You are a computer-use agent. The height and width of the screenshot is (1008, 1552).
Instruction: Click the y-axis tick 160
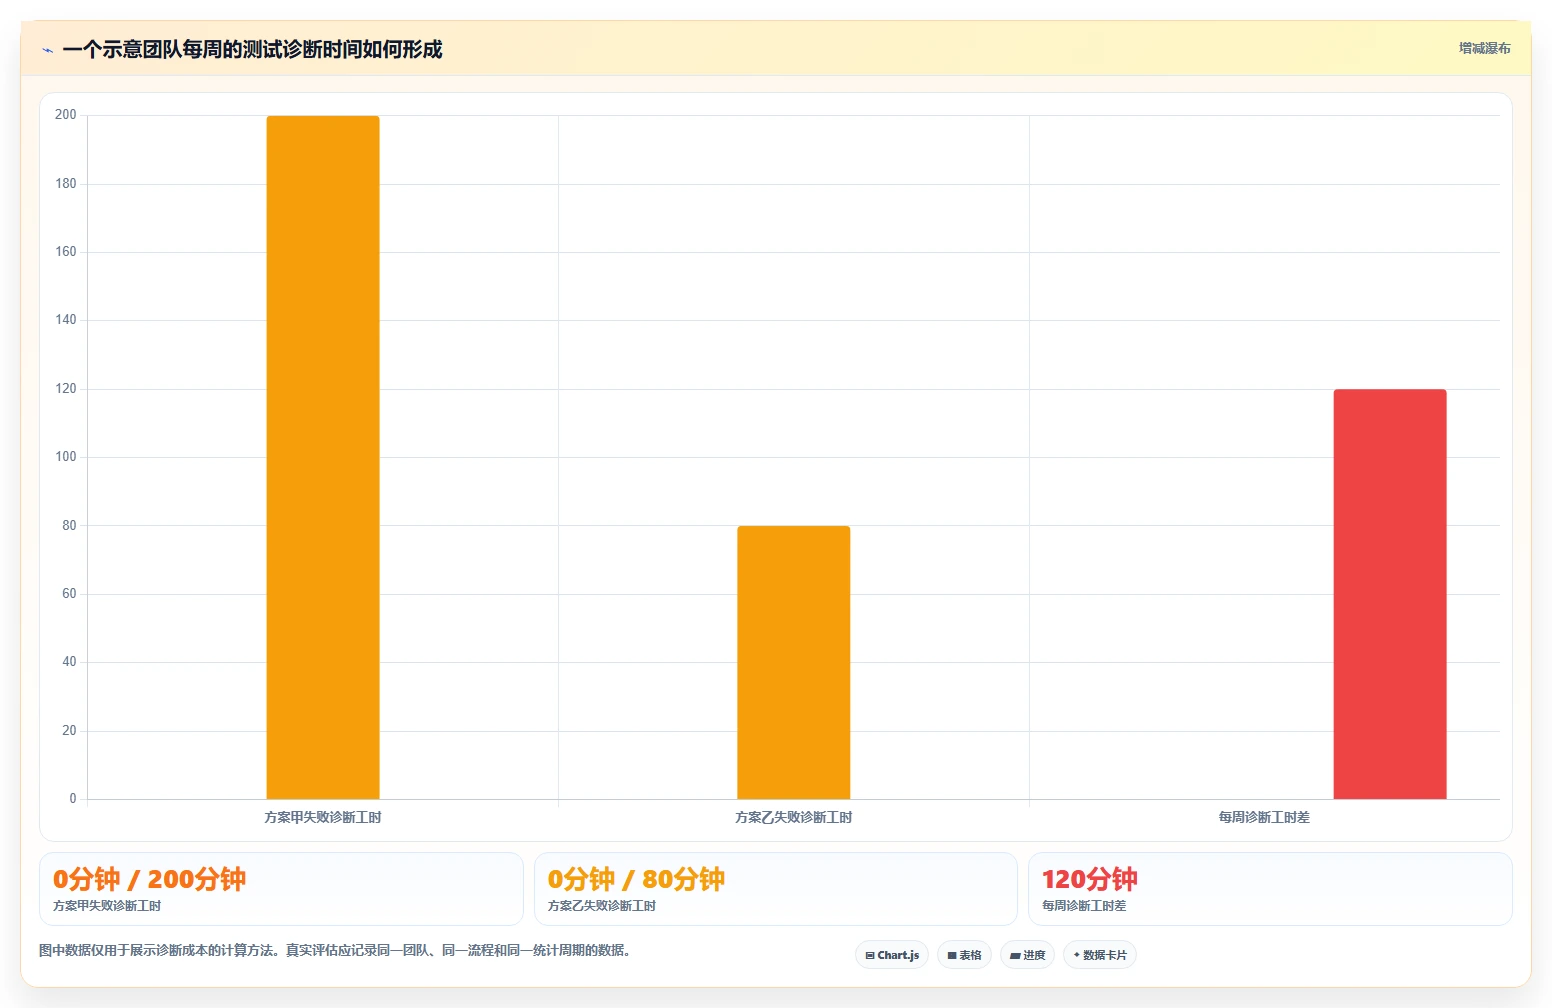[66, 252]
